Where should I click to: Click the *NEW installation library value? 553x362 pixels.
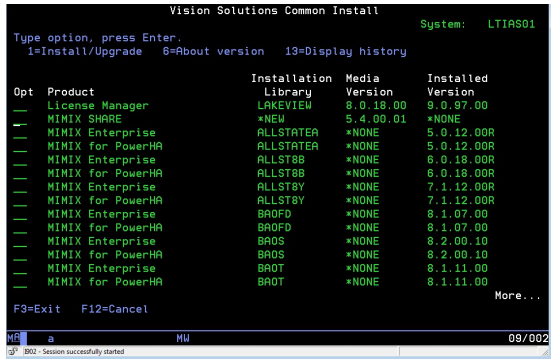click(271, 119)
